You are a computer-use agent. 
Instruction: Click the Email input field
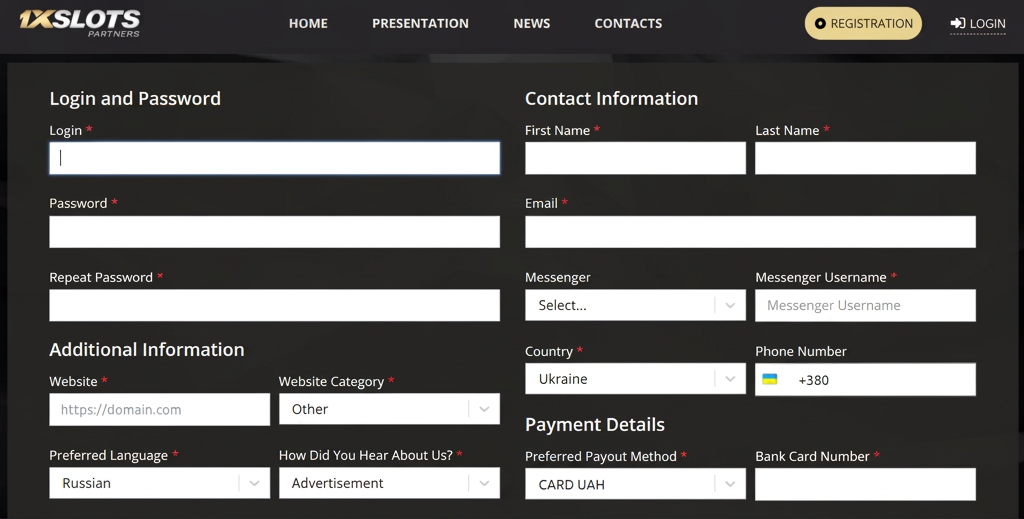point(750,232)
